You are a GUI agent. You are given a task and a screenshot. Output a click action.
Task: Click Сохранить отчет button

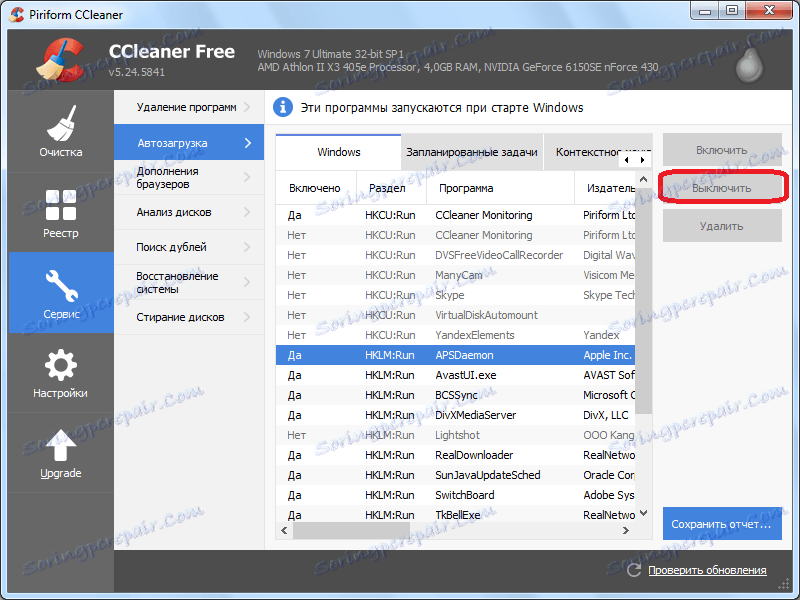coord(722,524)
